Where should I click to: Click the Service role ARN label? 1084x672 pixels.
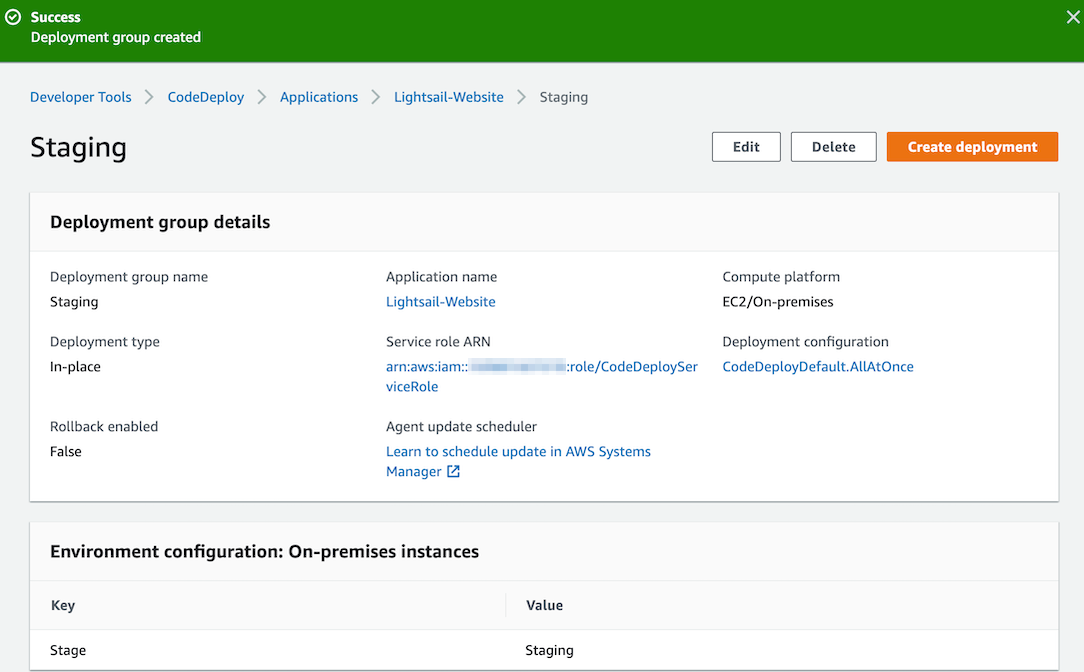pyautogui.click(x=438, y=342)
